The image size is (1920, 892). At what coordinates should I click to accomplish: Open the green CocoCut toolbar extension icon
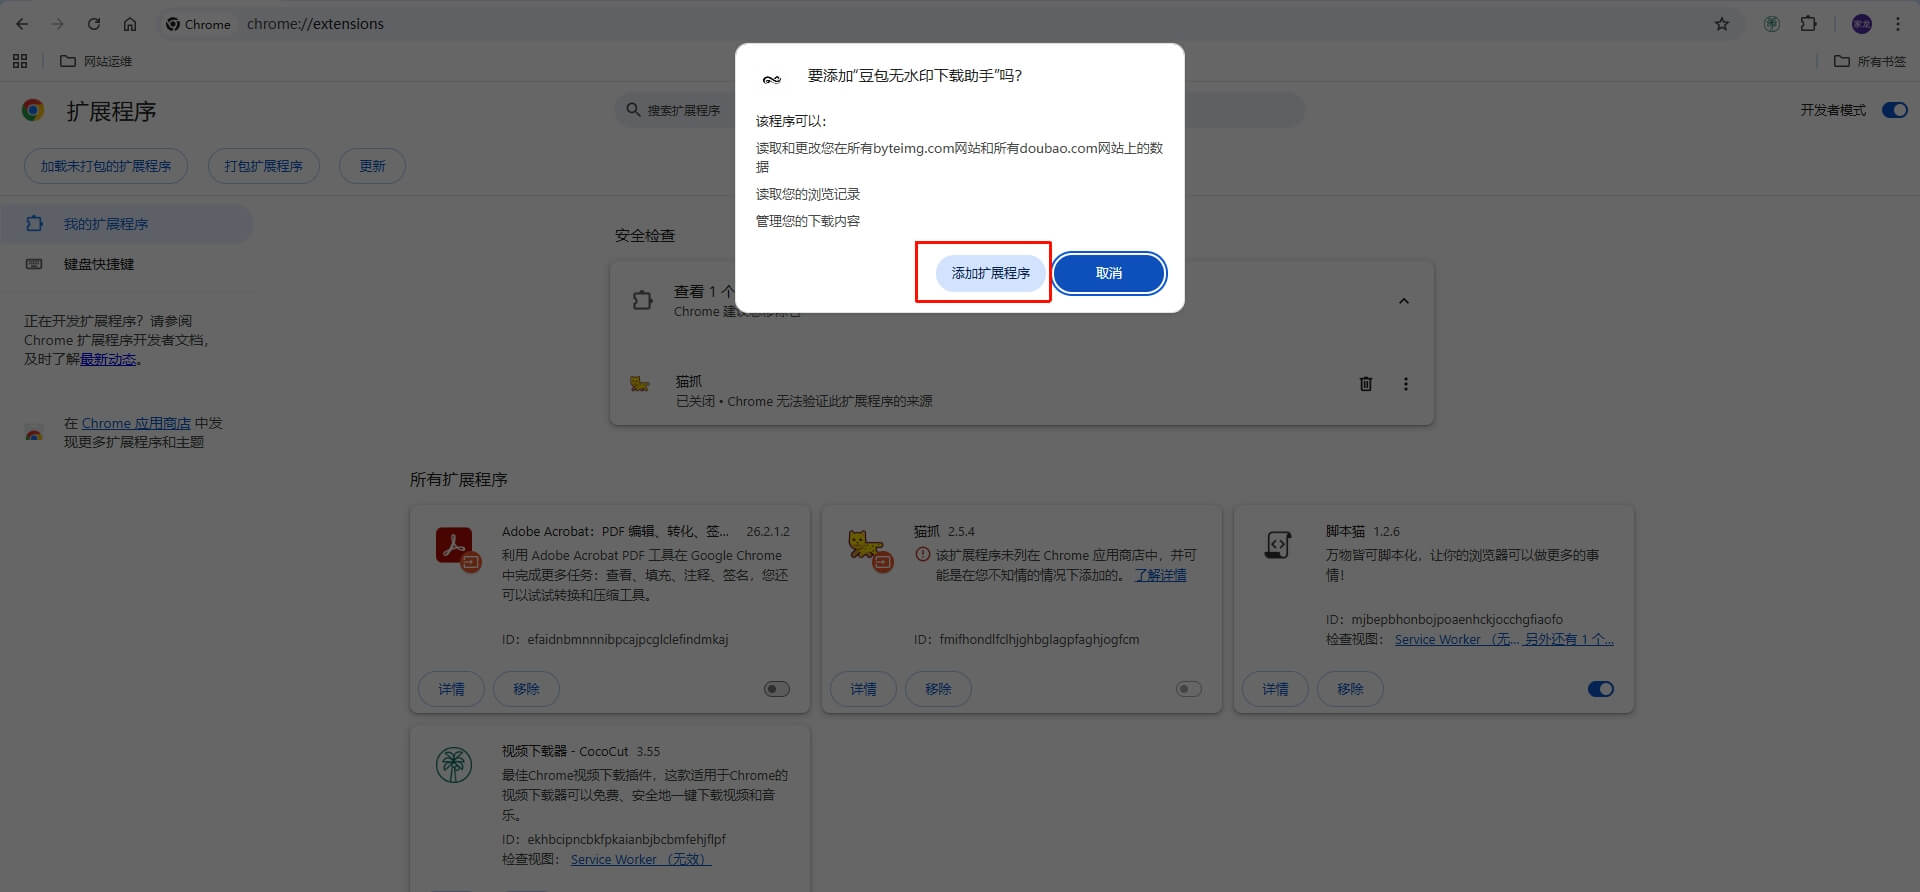coord(1772,24)
